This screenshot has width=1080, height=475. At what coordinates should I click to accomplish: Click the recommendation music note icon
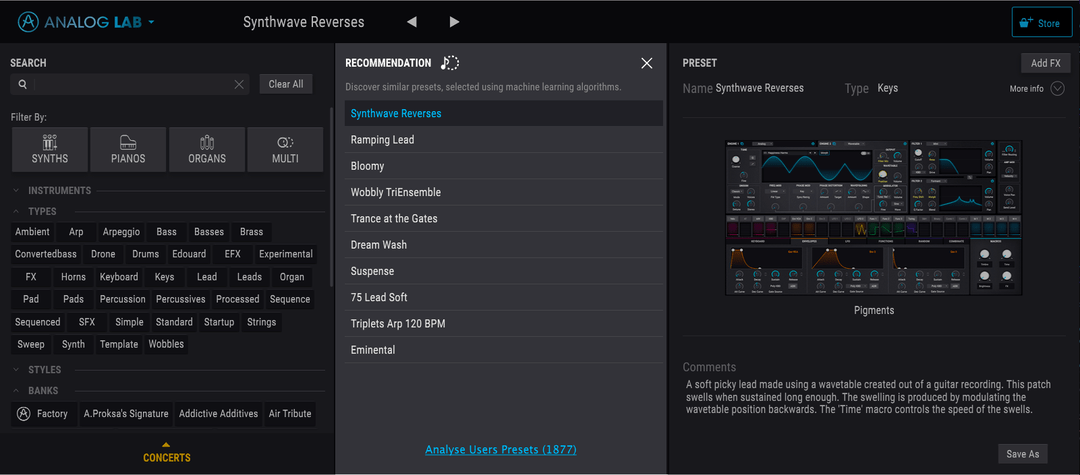pyautogui.click(x=450, y=63)
